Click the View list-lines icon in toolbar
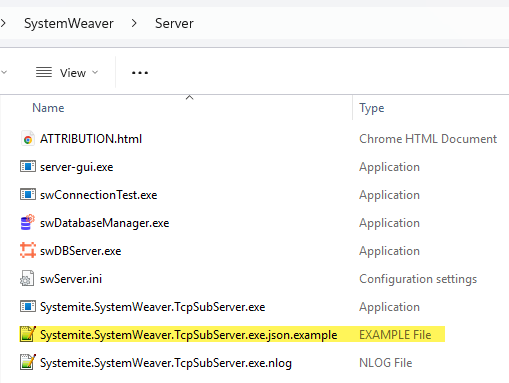This screenshot has width=509, height=383. pos(44,72)
